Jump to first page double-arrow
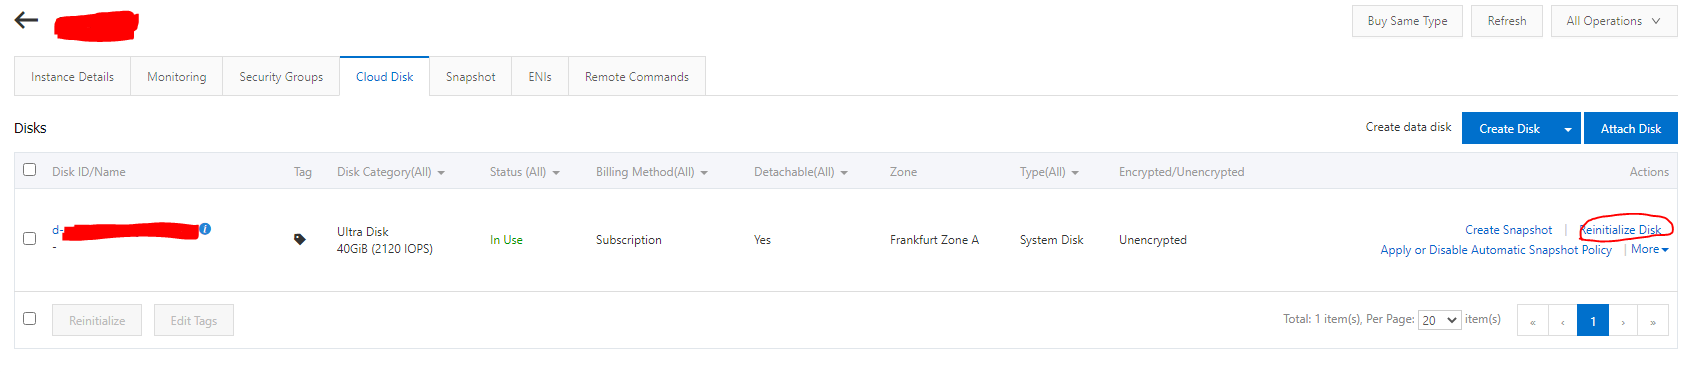1694x372 pixels. (x=1532, y=320)
